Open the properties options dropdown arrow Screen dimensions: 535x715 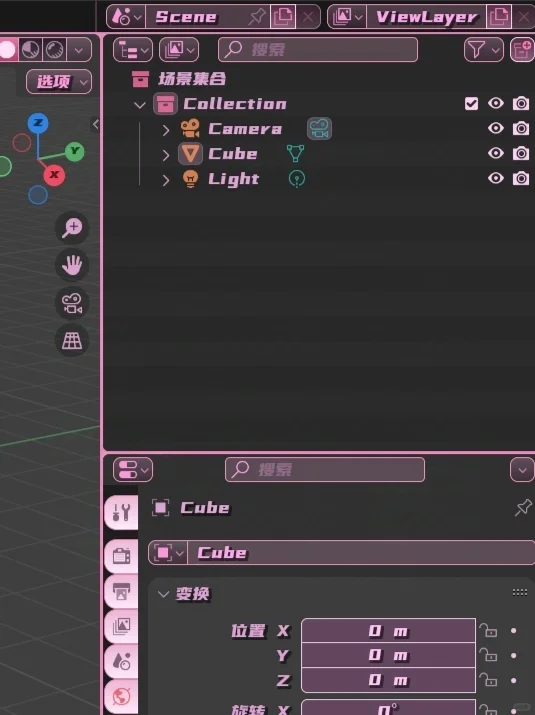(522, 470)
